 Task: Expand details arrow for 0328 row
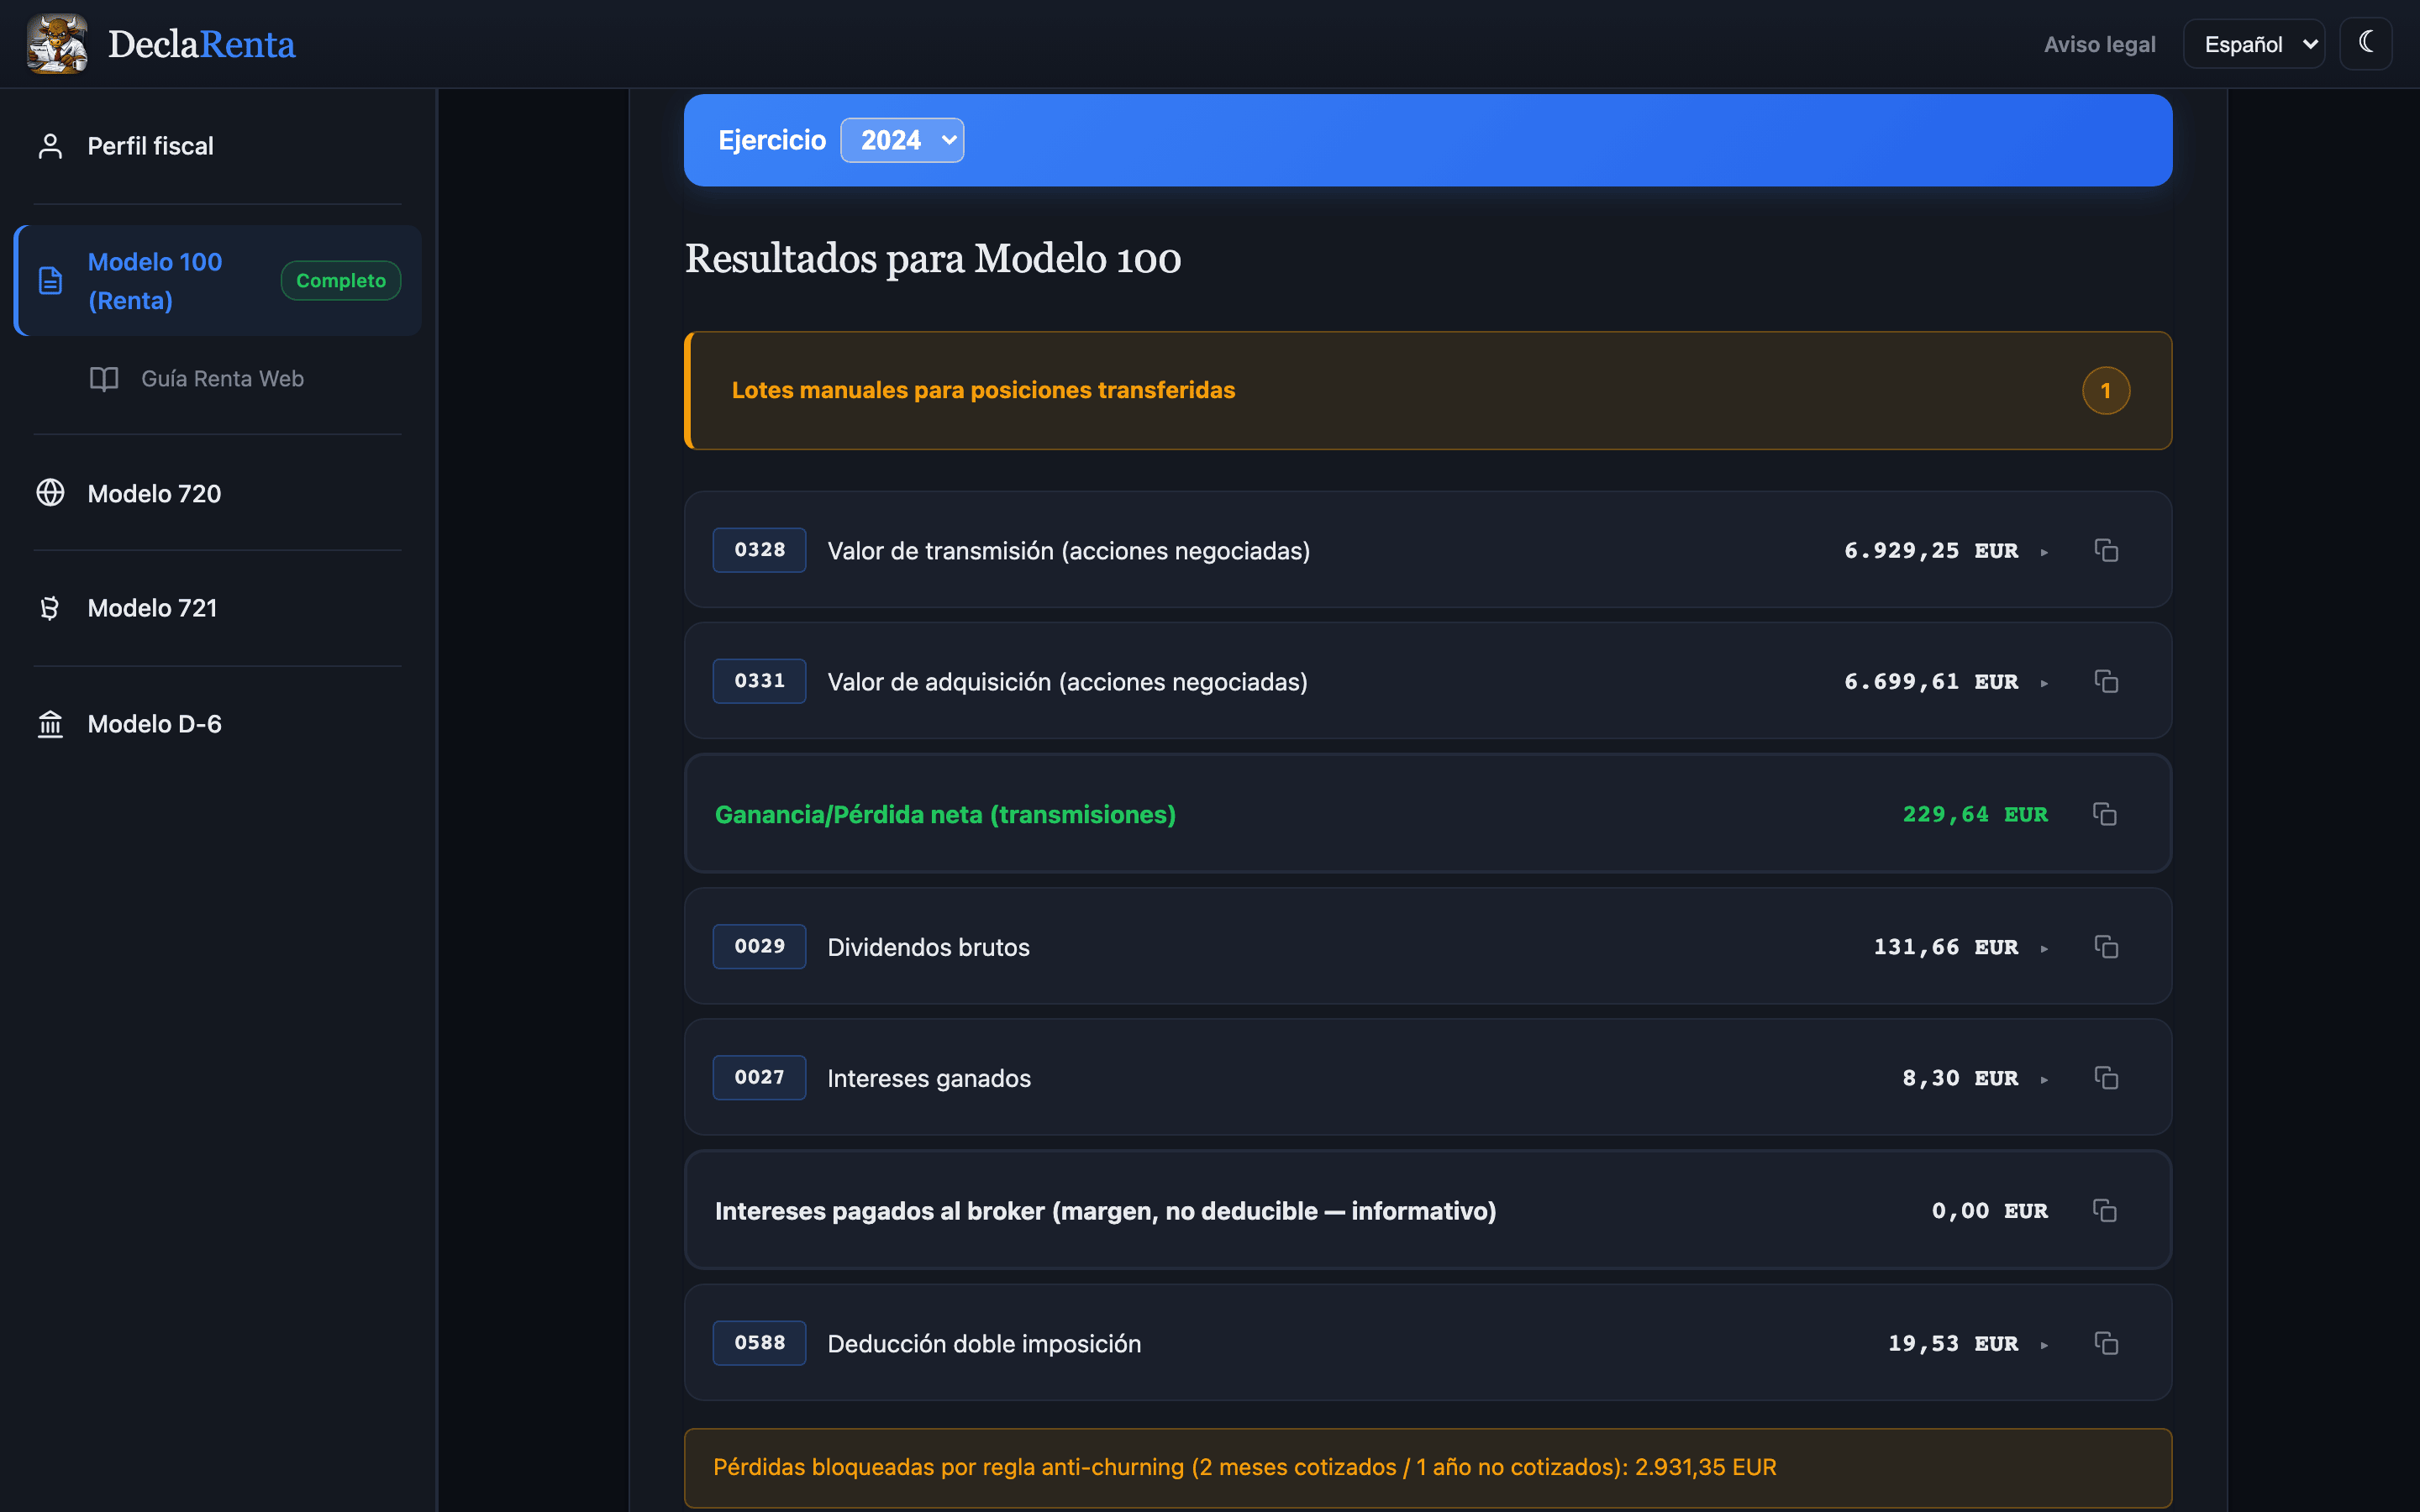[2044, 552]
